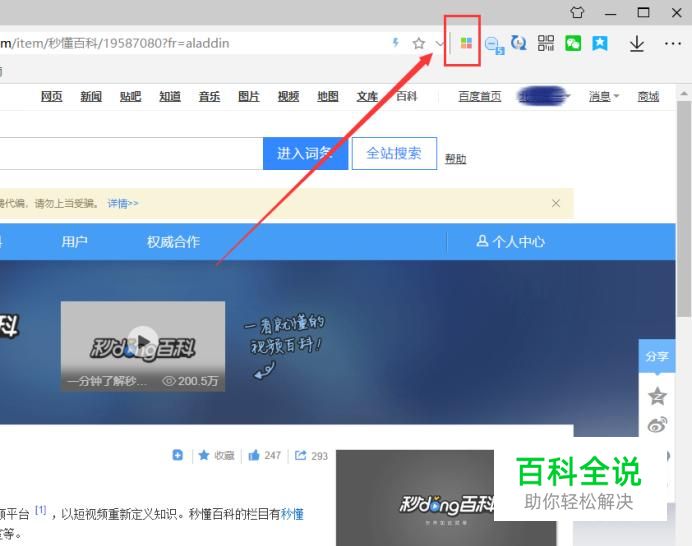This screenshot has height=546, width=692.
Task: Open the 帮助 link
Action: 455,158
